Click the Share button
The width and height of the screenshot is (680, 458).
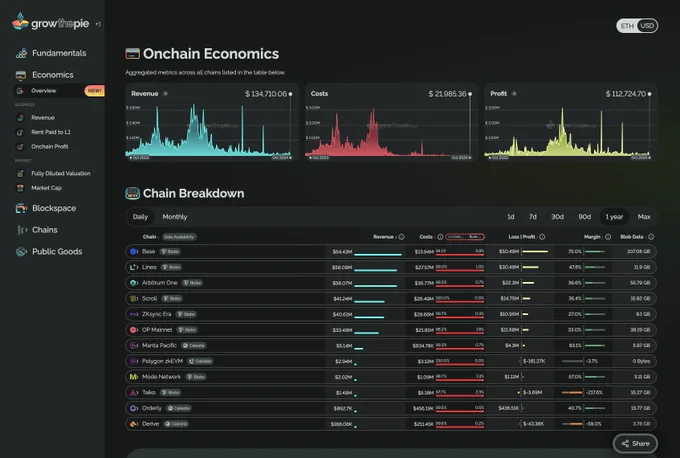pyautogui.click(x=635, y=443)
